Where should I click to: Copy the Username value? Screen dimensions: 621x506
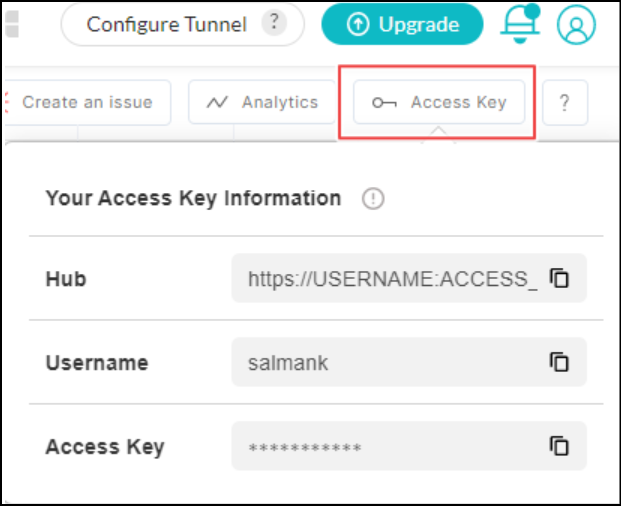point(560,362)
